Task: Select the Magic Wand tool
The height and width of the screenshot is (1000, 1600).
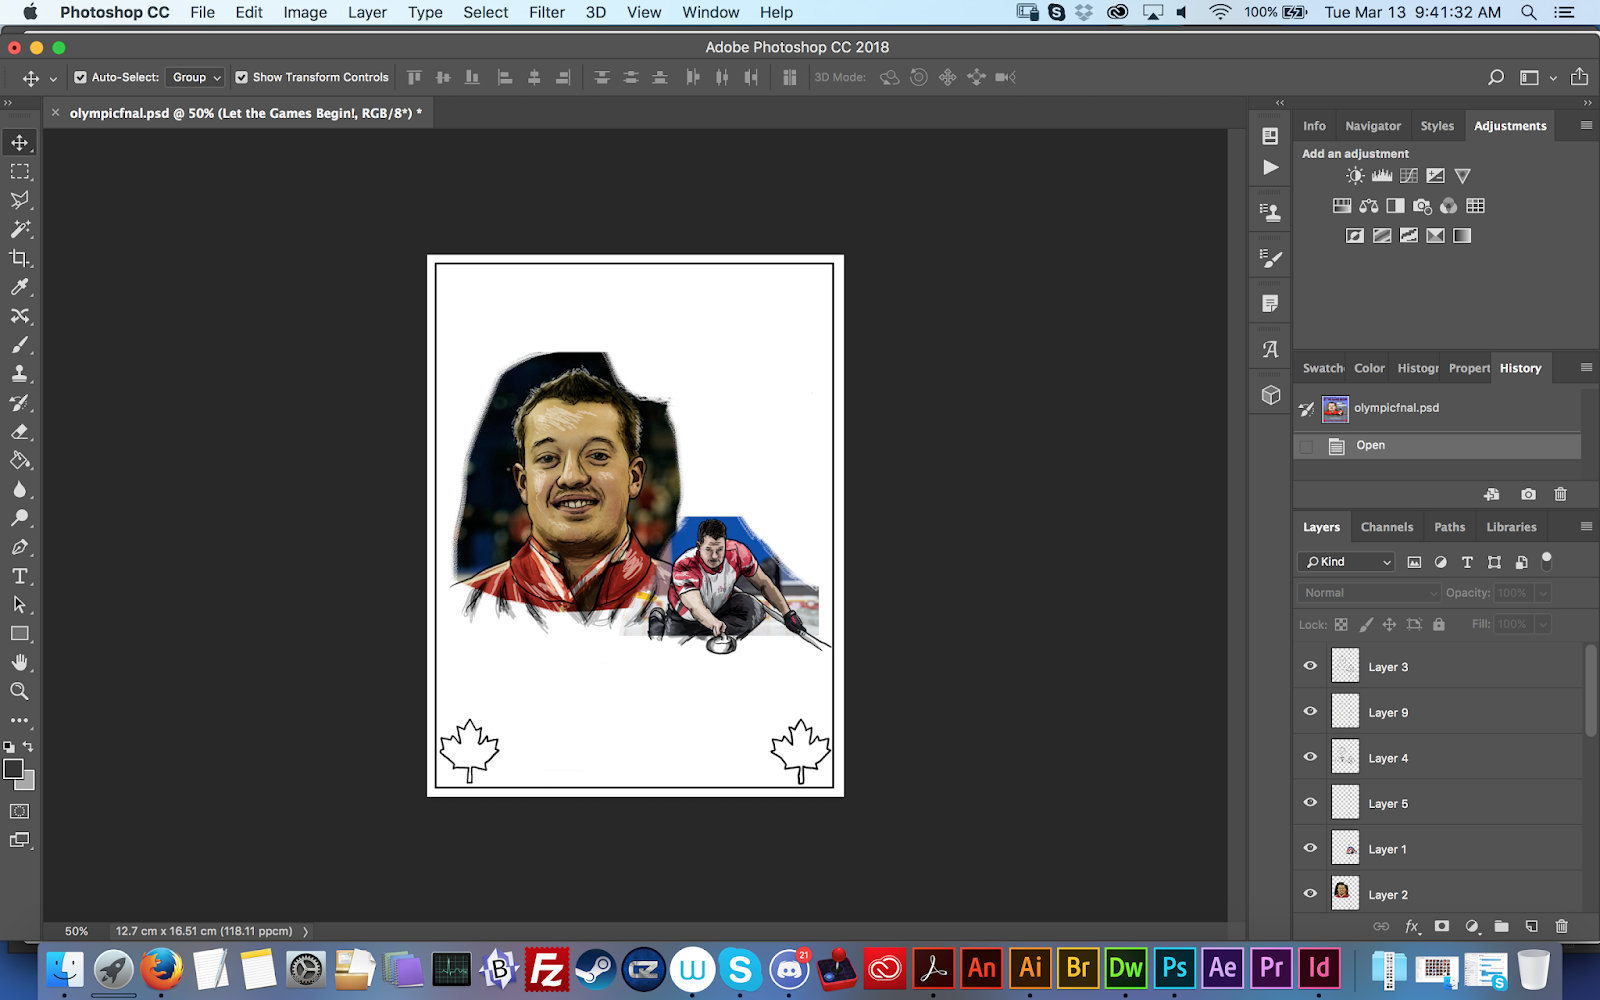Action: click(20, 230)
